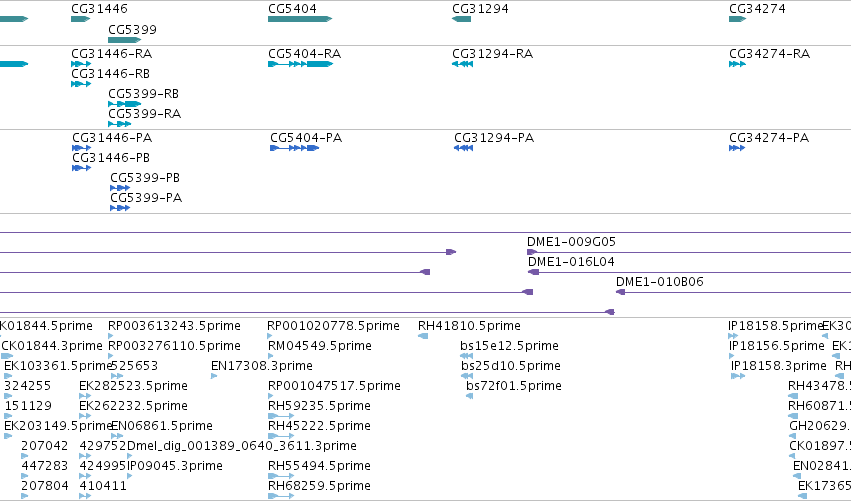
Task: Select BAC clone DME1-010B06
Action: coord(660,282)
